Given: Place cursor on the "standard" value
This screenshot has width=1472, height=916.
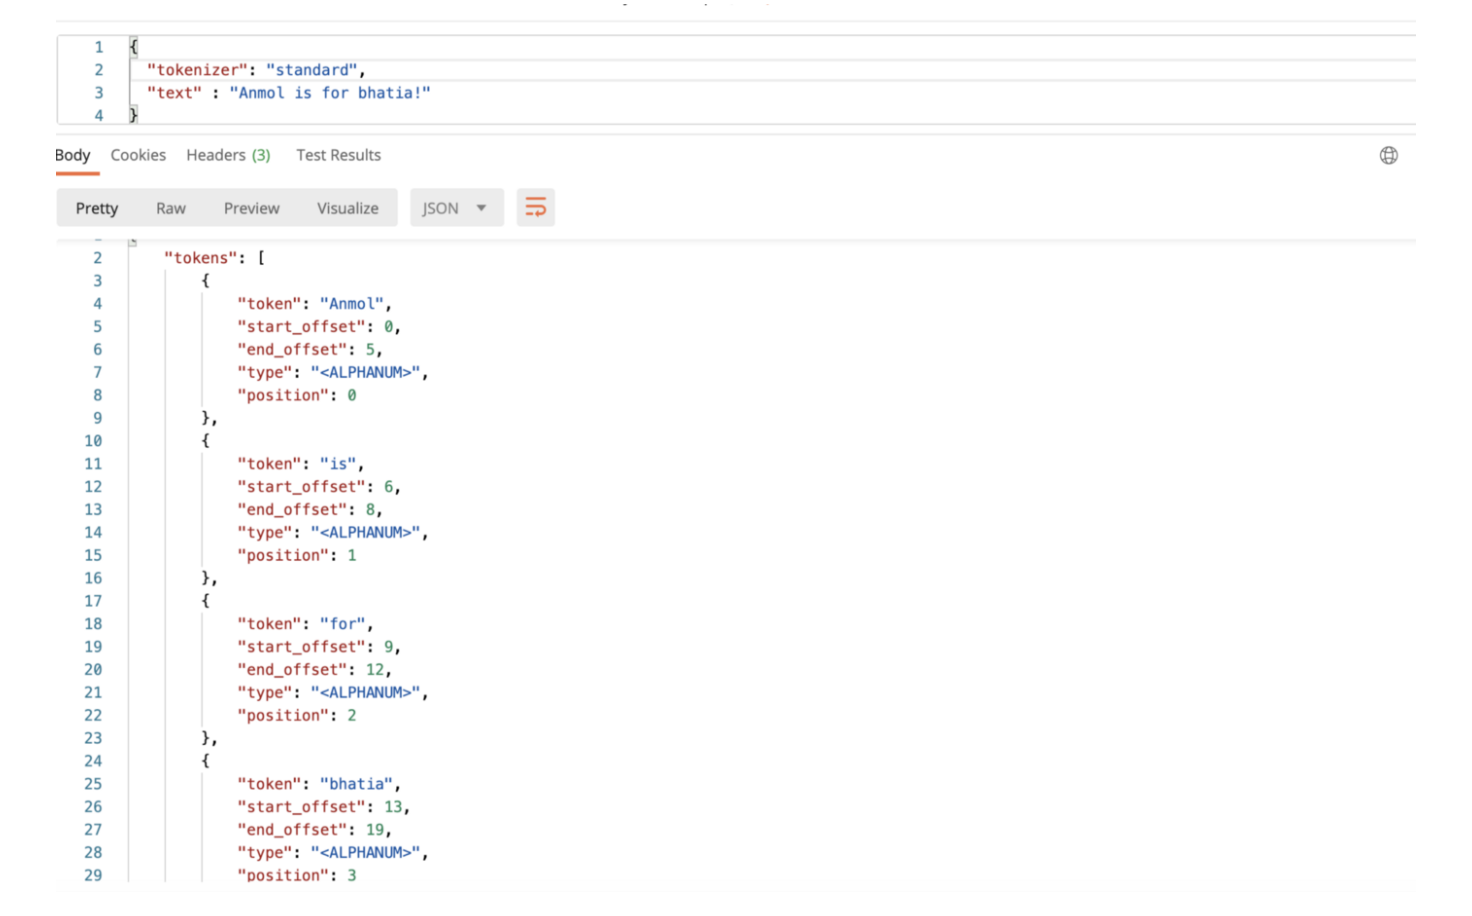Looking at the screenshot, I should (313, 70).
